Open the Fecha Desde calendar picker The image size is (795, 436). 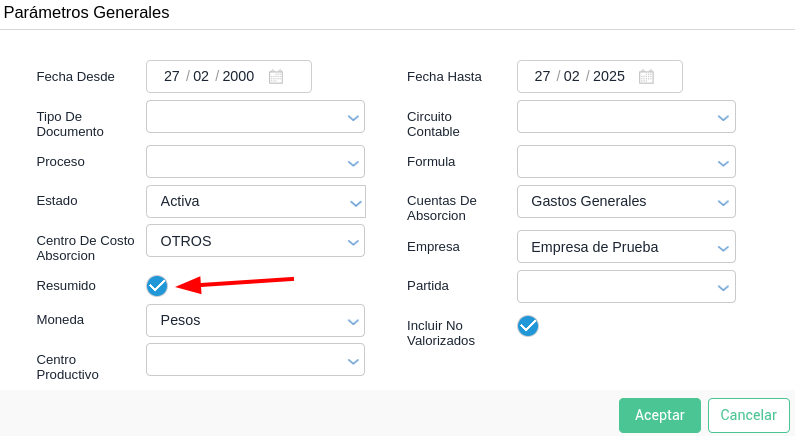(x=276, y=77)
